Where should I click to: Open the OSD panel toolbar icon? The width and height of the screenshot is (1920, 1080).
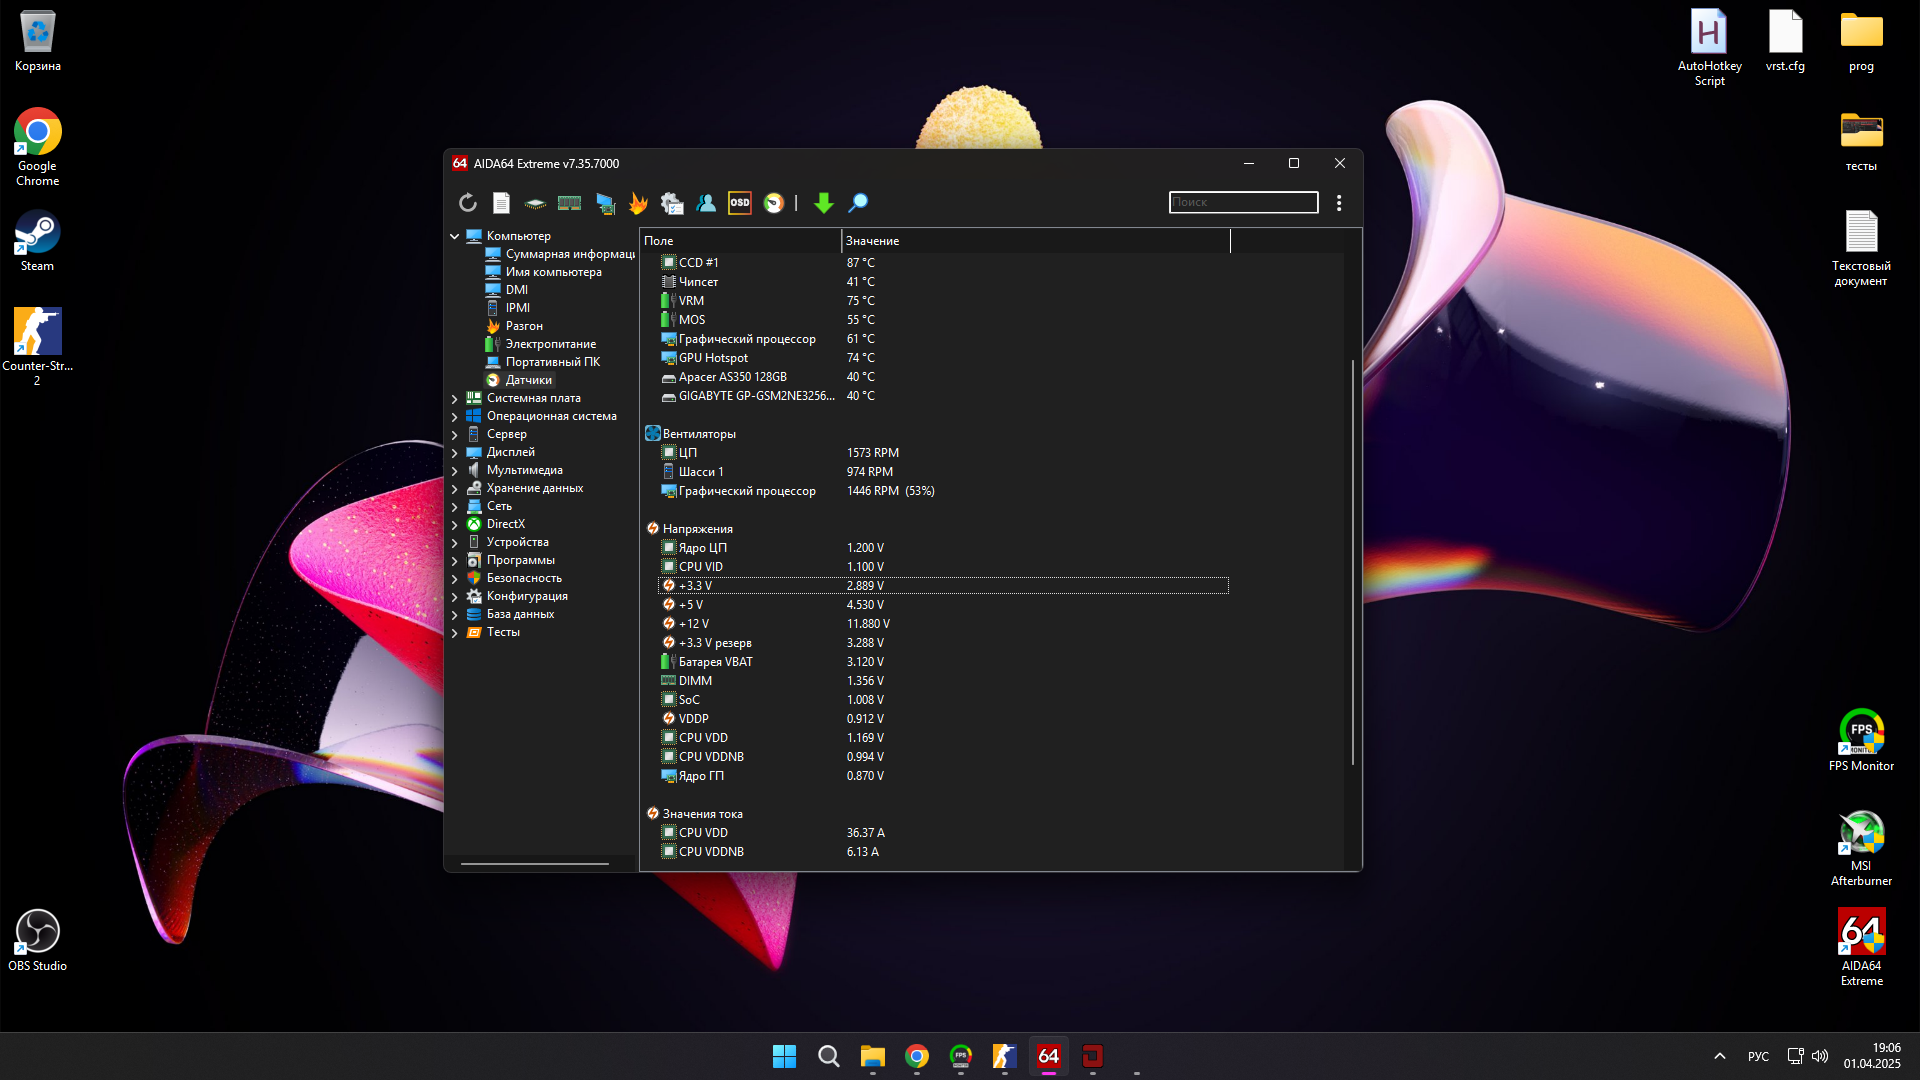pos(740,203)
